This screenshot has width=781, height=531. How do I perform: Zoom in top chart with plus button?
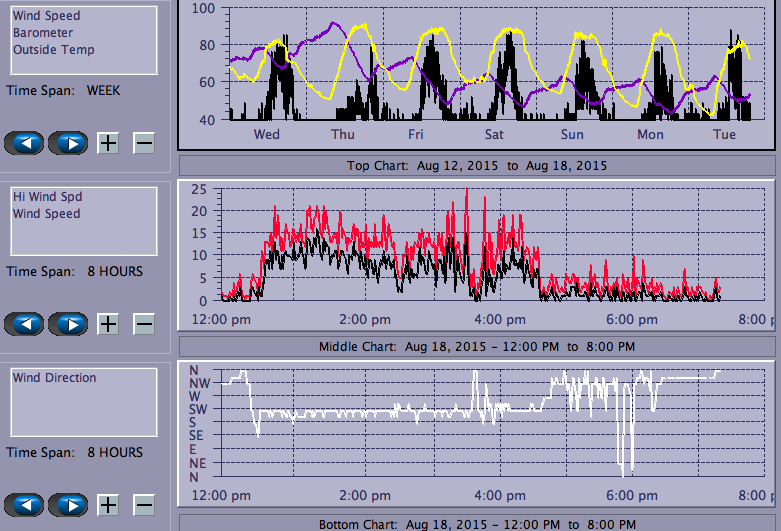(x=108, y=143)
